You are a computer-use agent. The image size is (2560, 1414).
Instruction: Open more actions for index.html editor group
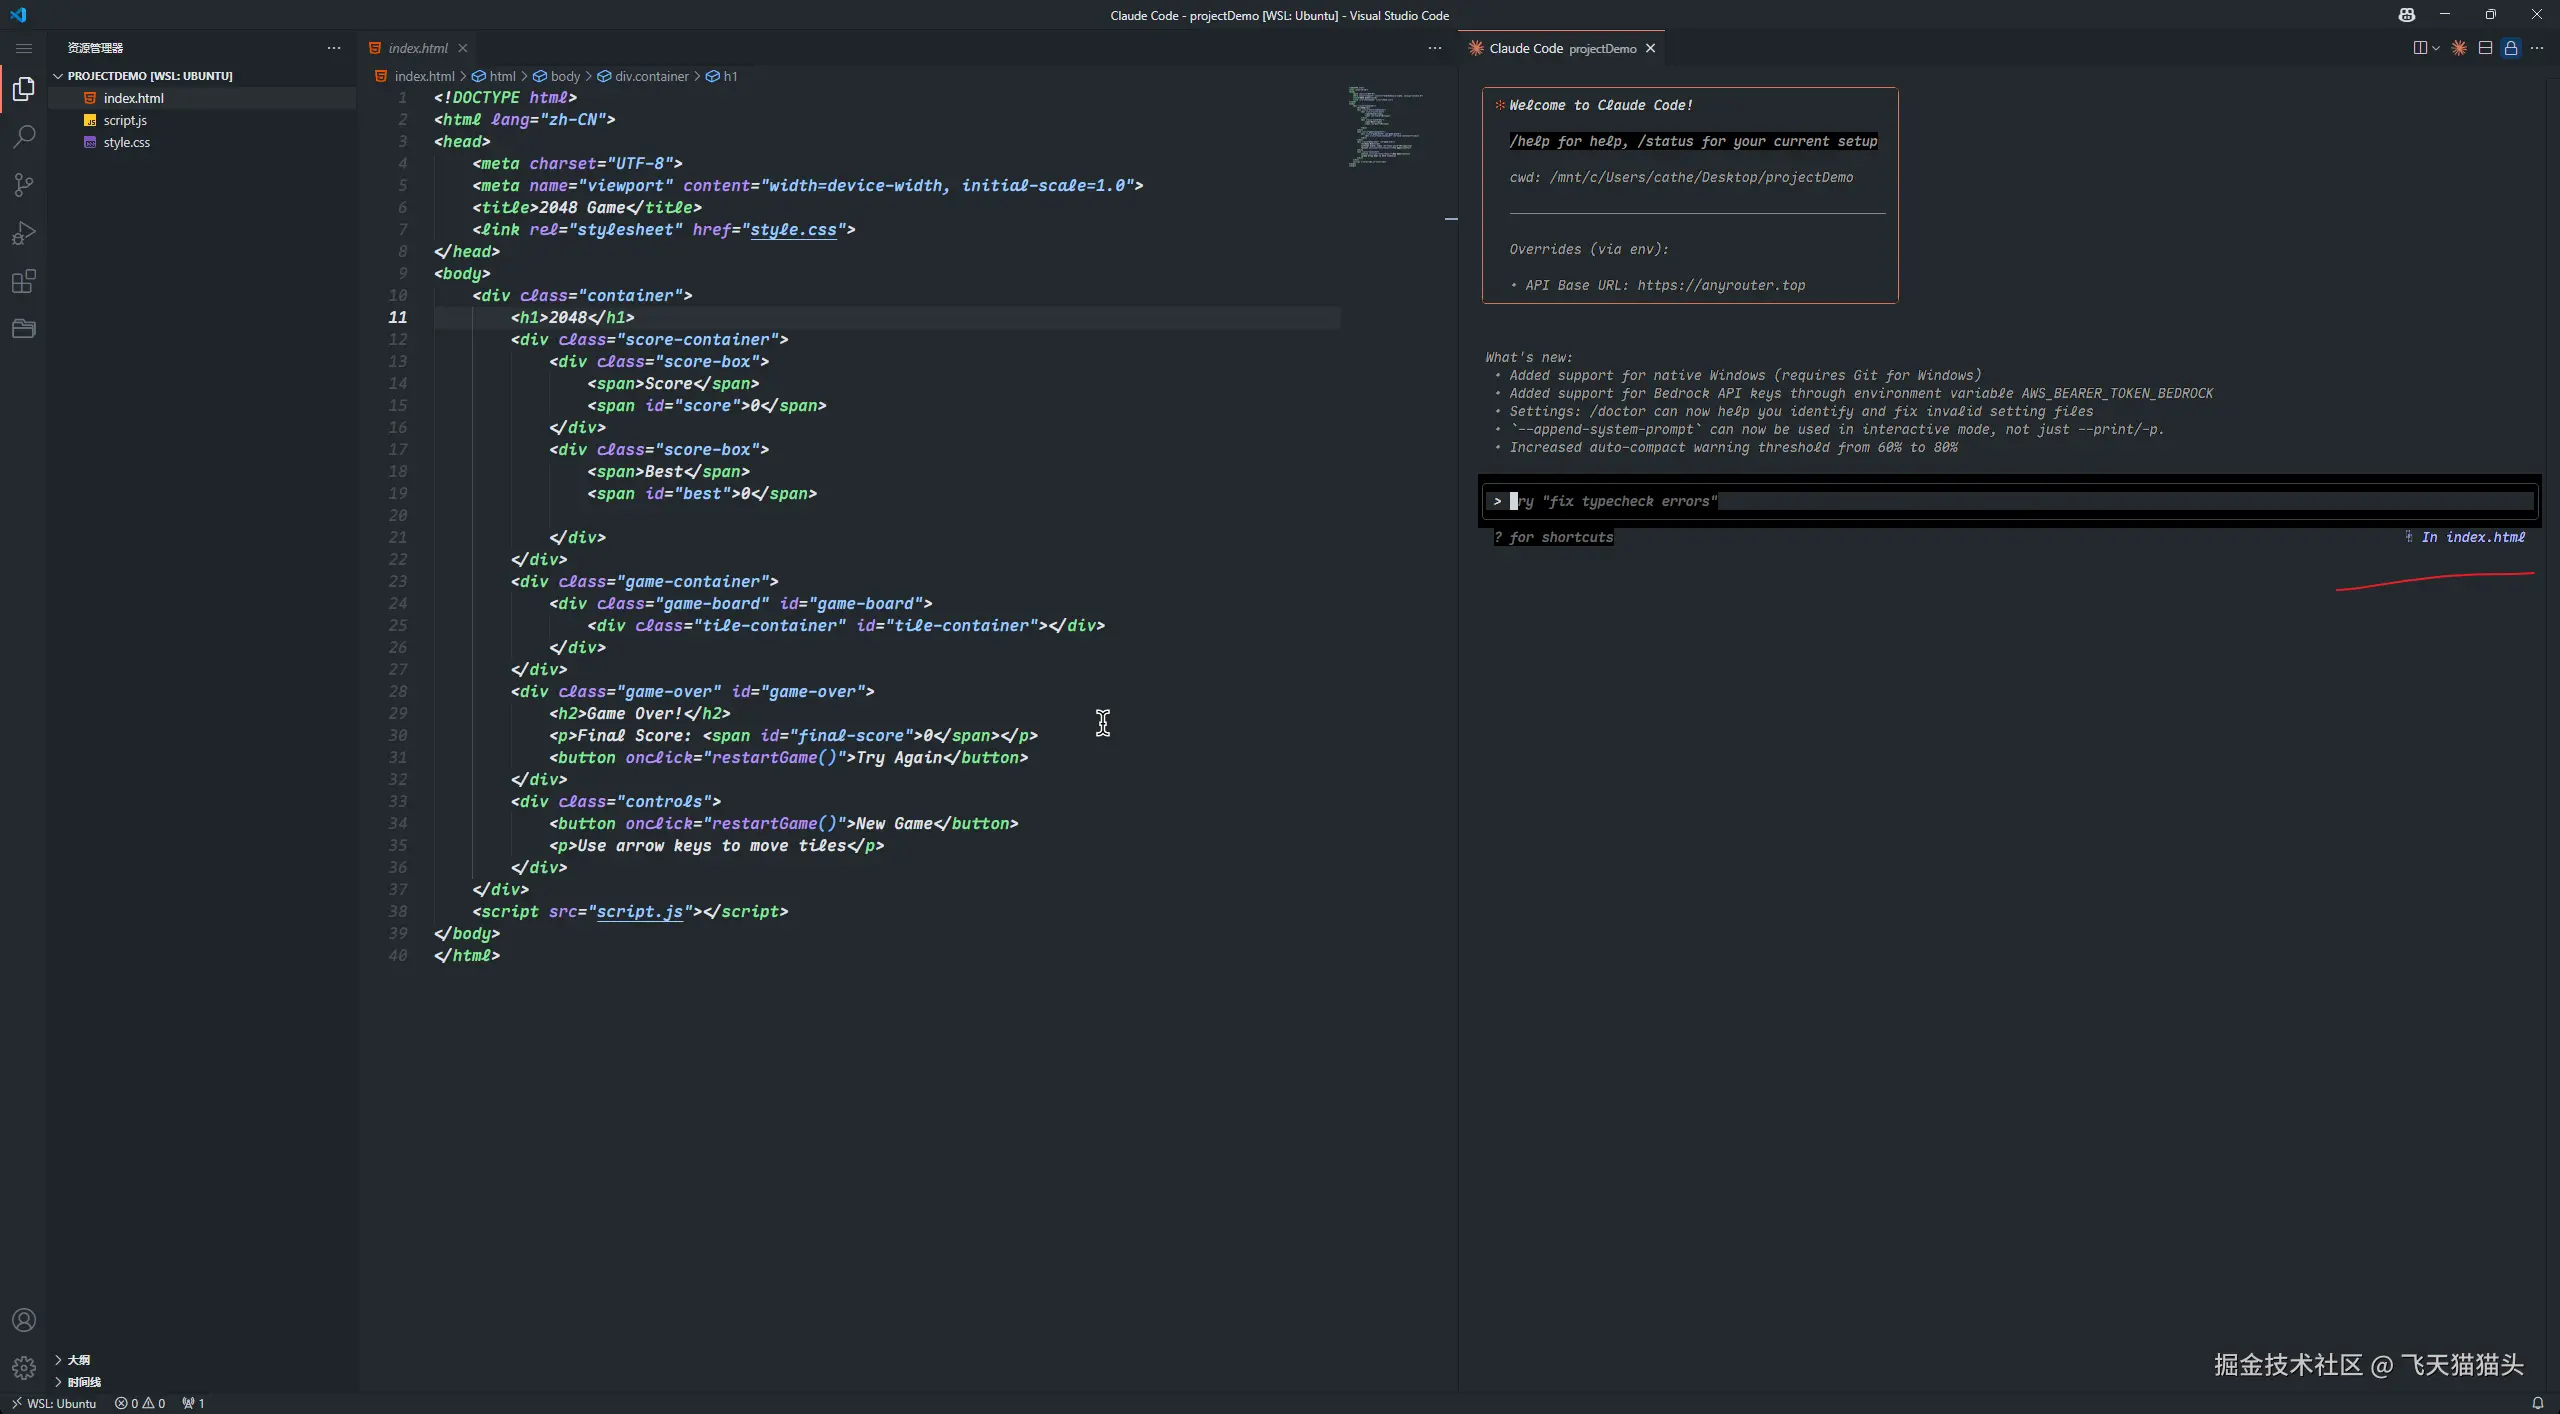(1435, 48)
